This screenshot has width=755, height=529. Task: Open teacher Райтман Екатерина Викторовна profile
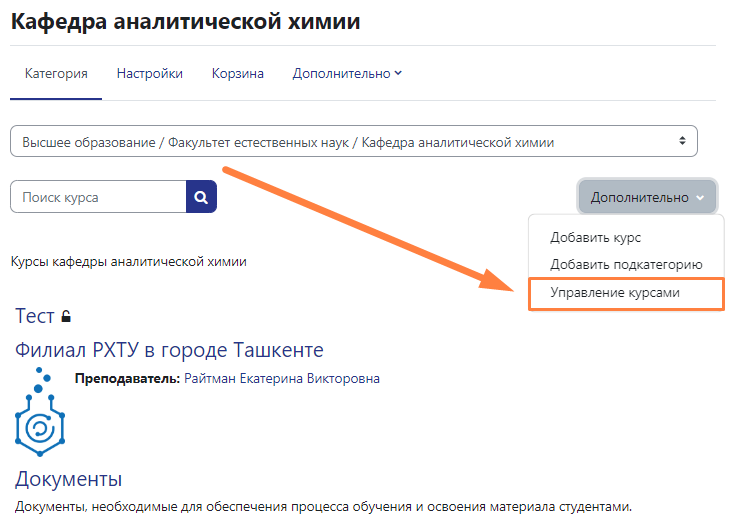click(x=282, y=379)
